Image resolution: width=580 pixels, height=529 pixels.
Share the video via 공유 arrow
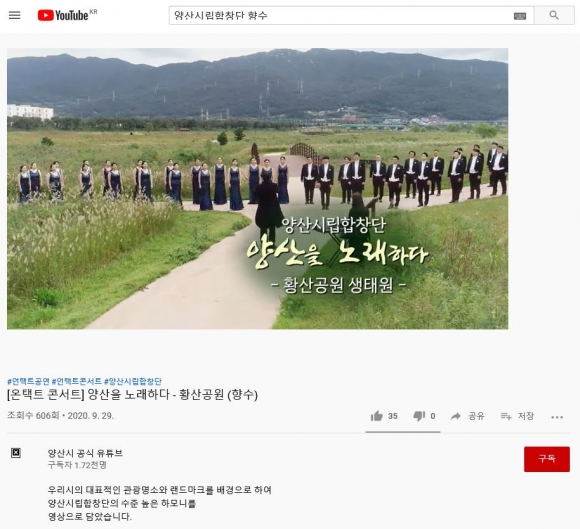[x=467, y=416]
